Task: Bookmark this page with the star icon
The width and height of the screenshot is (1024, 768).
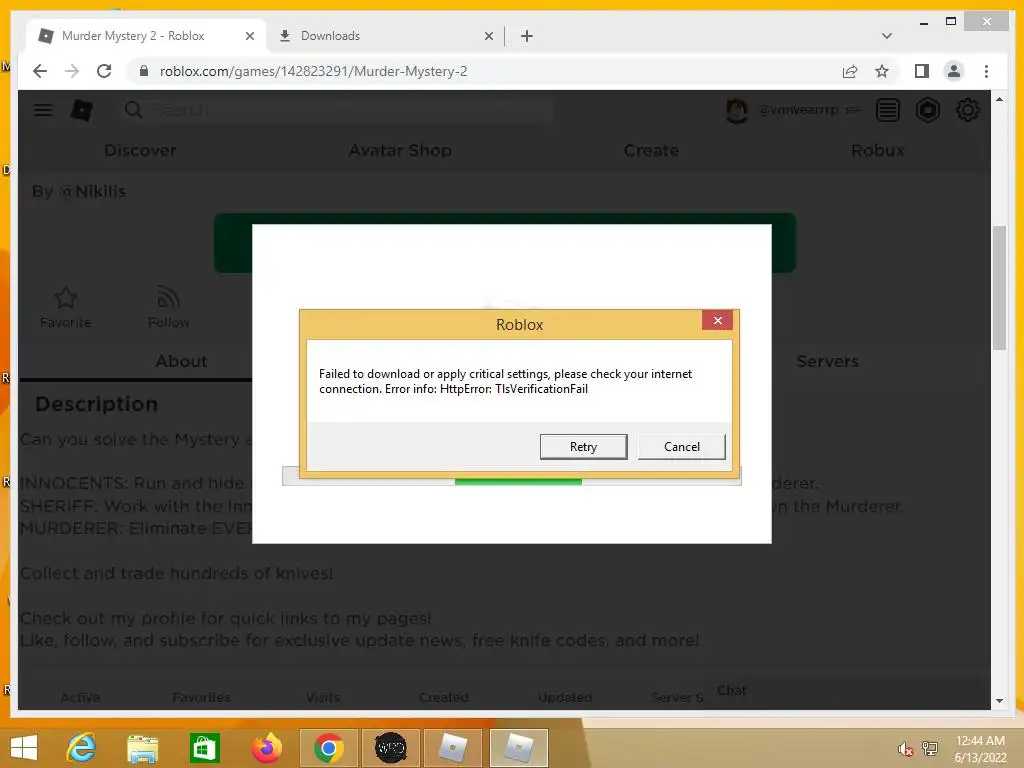Action: point(882,71)
